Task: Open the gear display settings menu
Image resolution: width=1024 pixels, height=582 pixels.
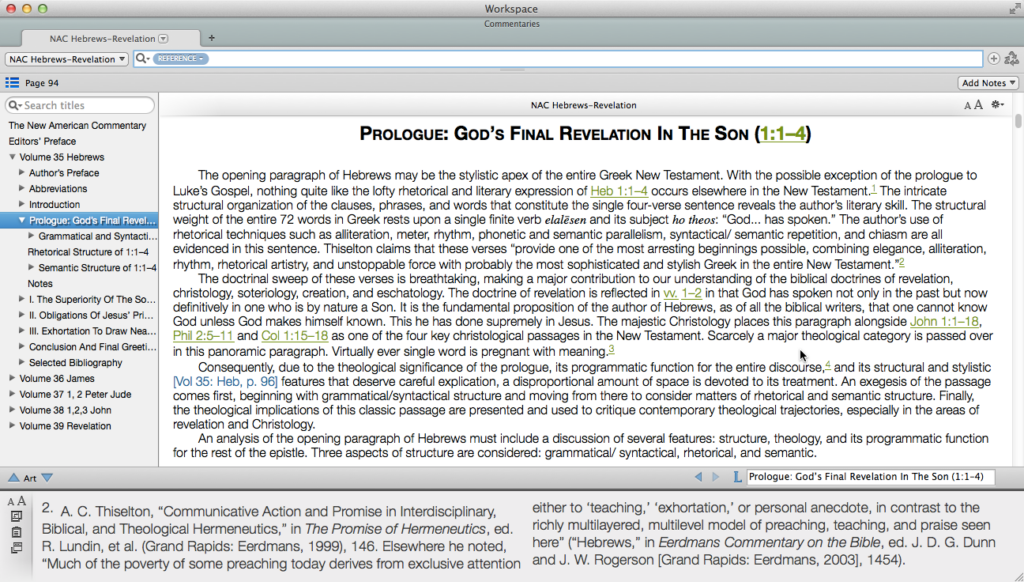Action: [996, 105]
